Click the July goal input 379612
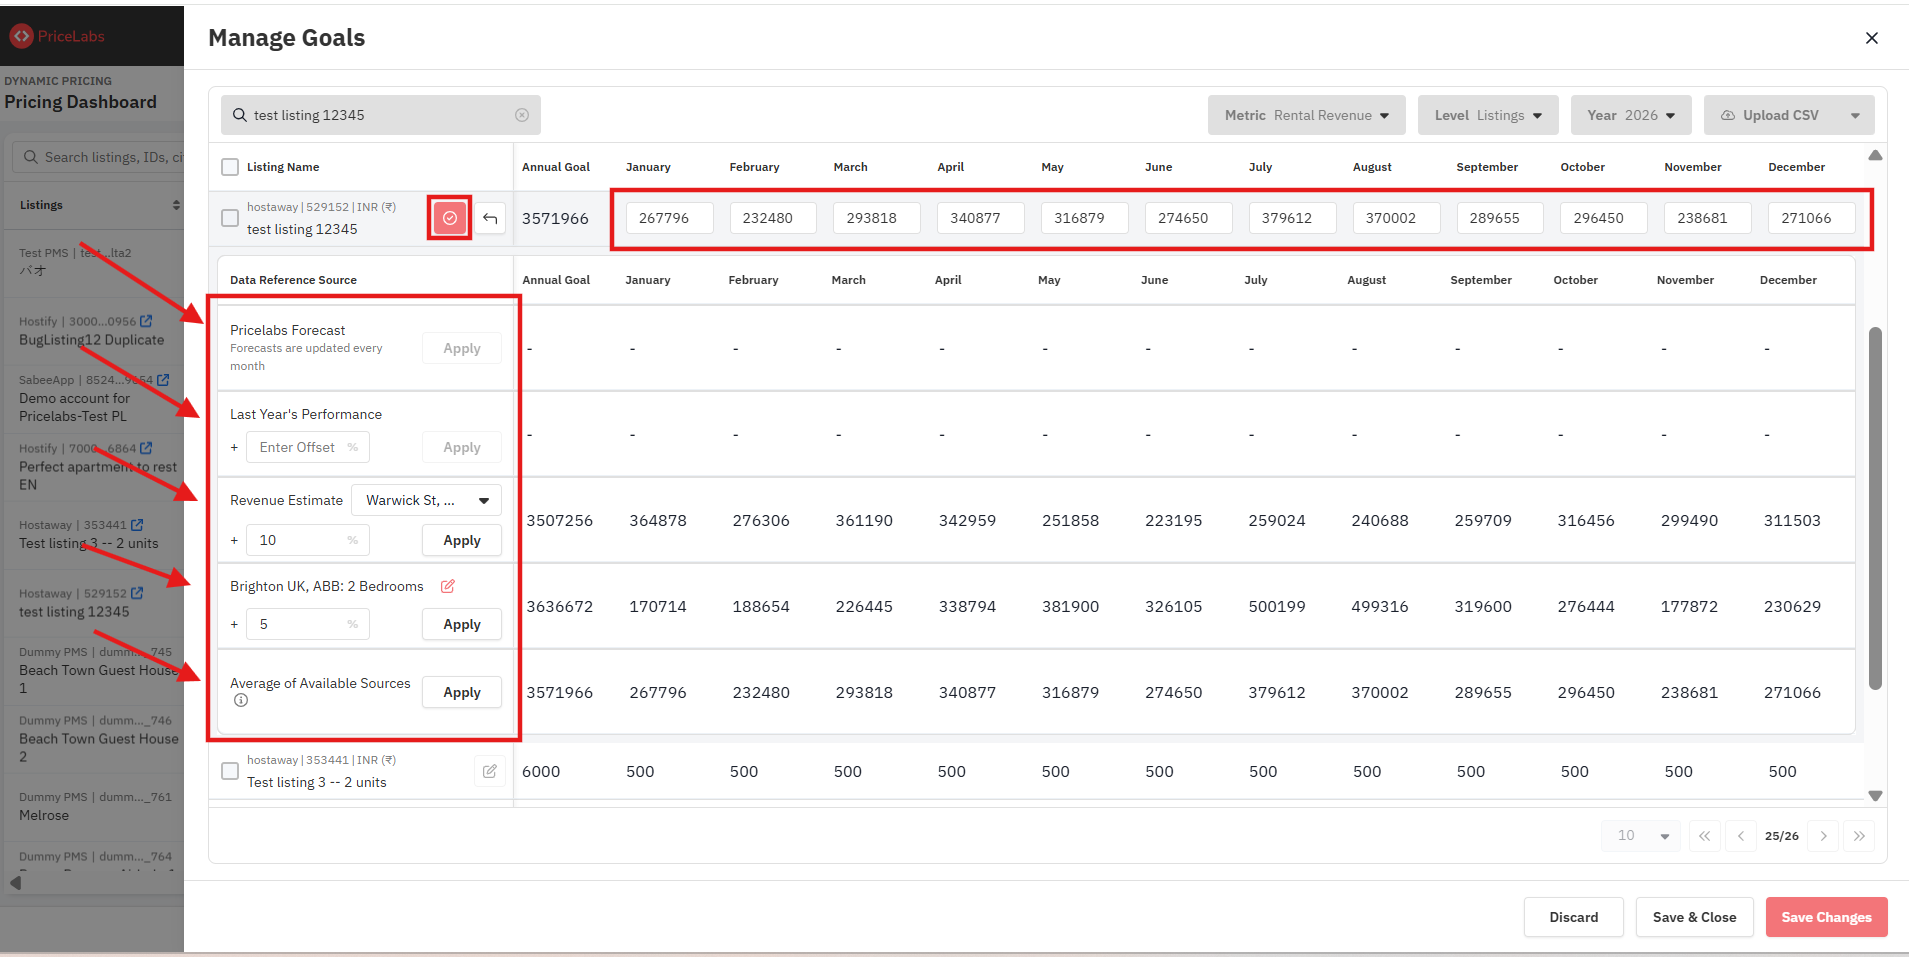Image resolution: width=1909 pixels, height=957 pixels. (1293, 218)
